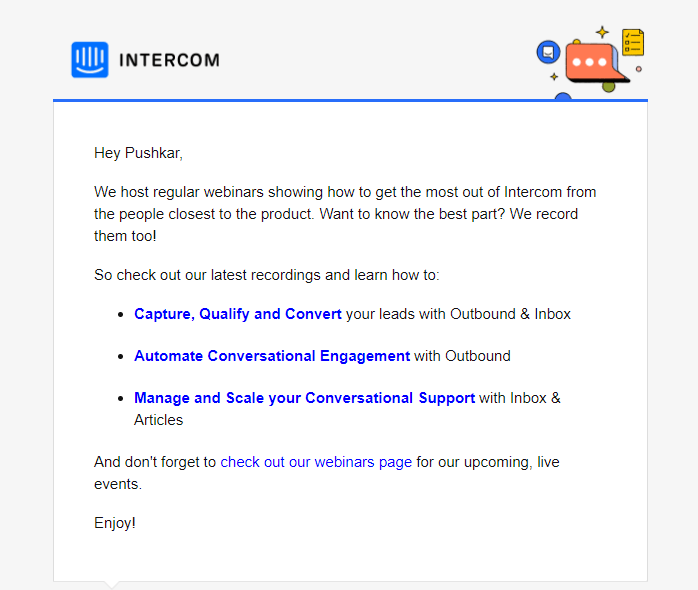Image resolution: width=698 pixels, height=590 pixels.
Task: Click the first bullet point marker
Action: pyautogui.click(x=121, y=315)
